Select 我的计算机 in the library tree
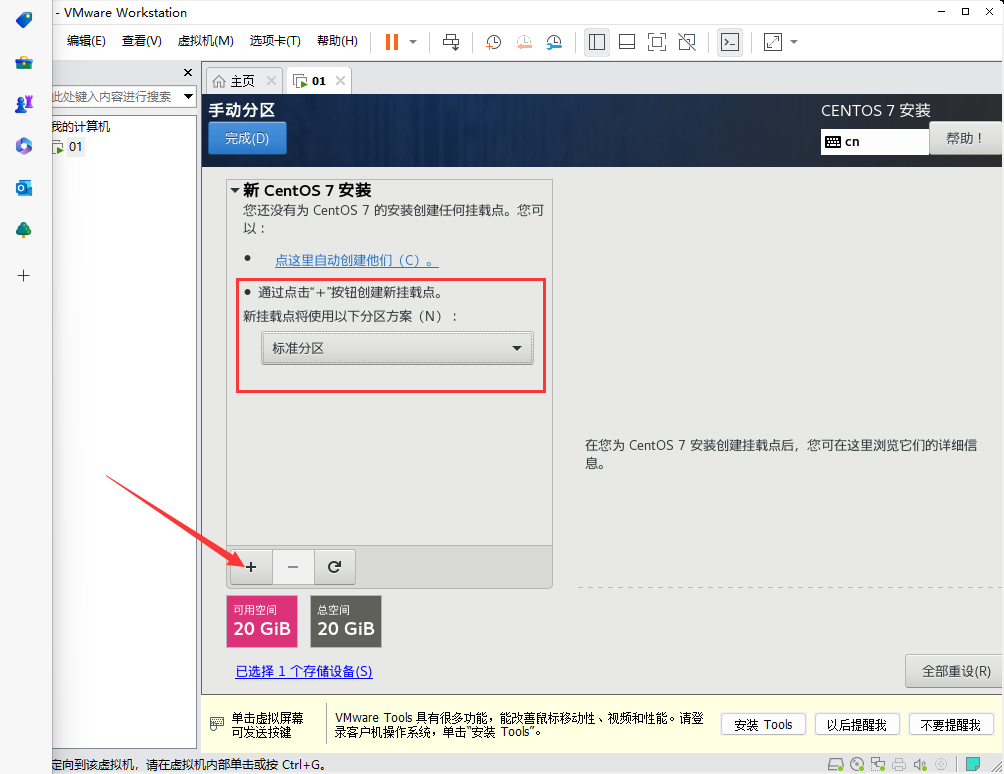The height and width of the screenshot is (774, 1004). click(81, 127)
